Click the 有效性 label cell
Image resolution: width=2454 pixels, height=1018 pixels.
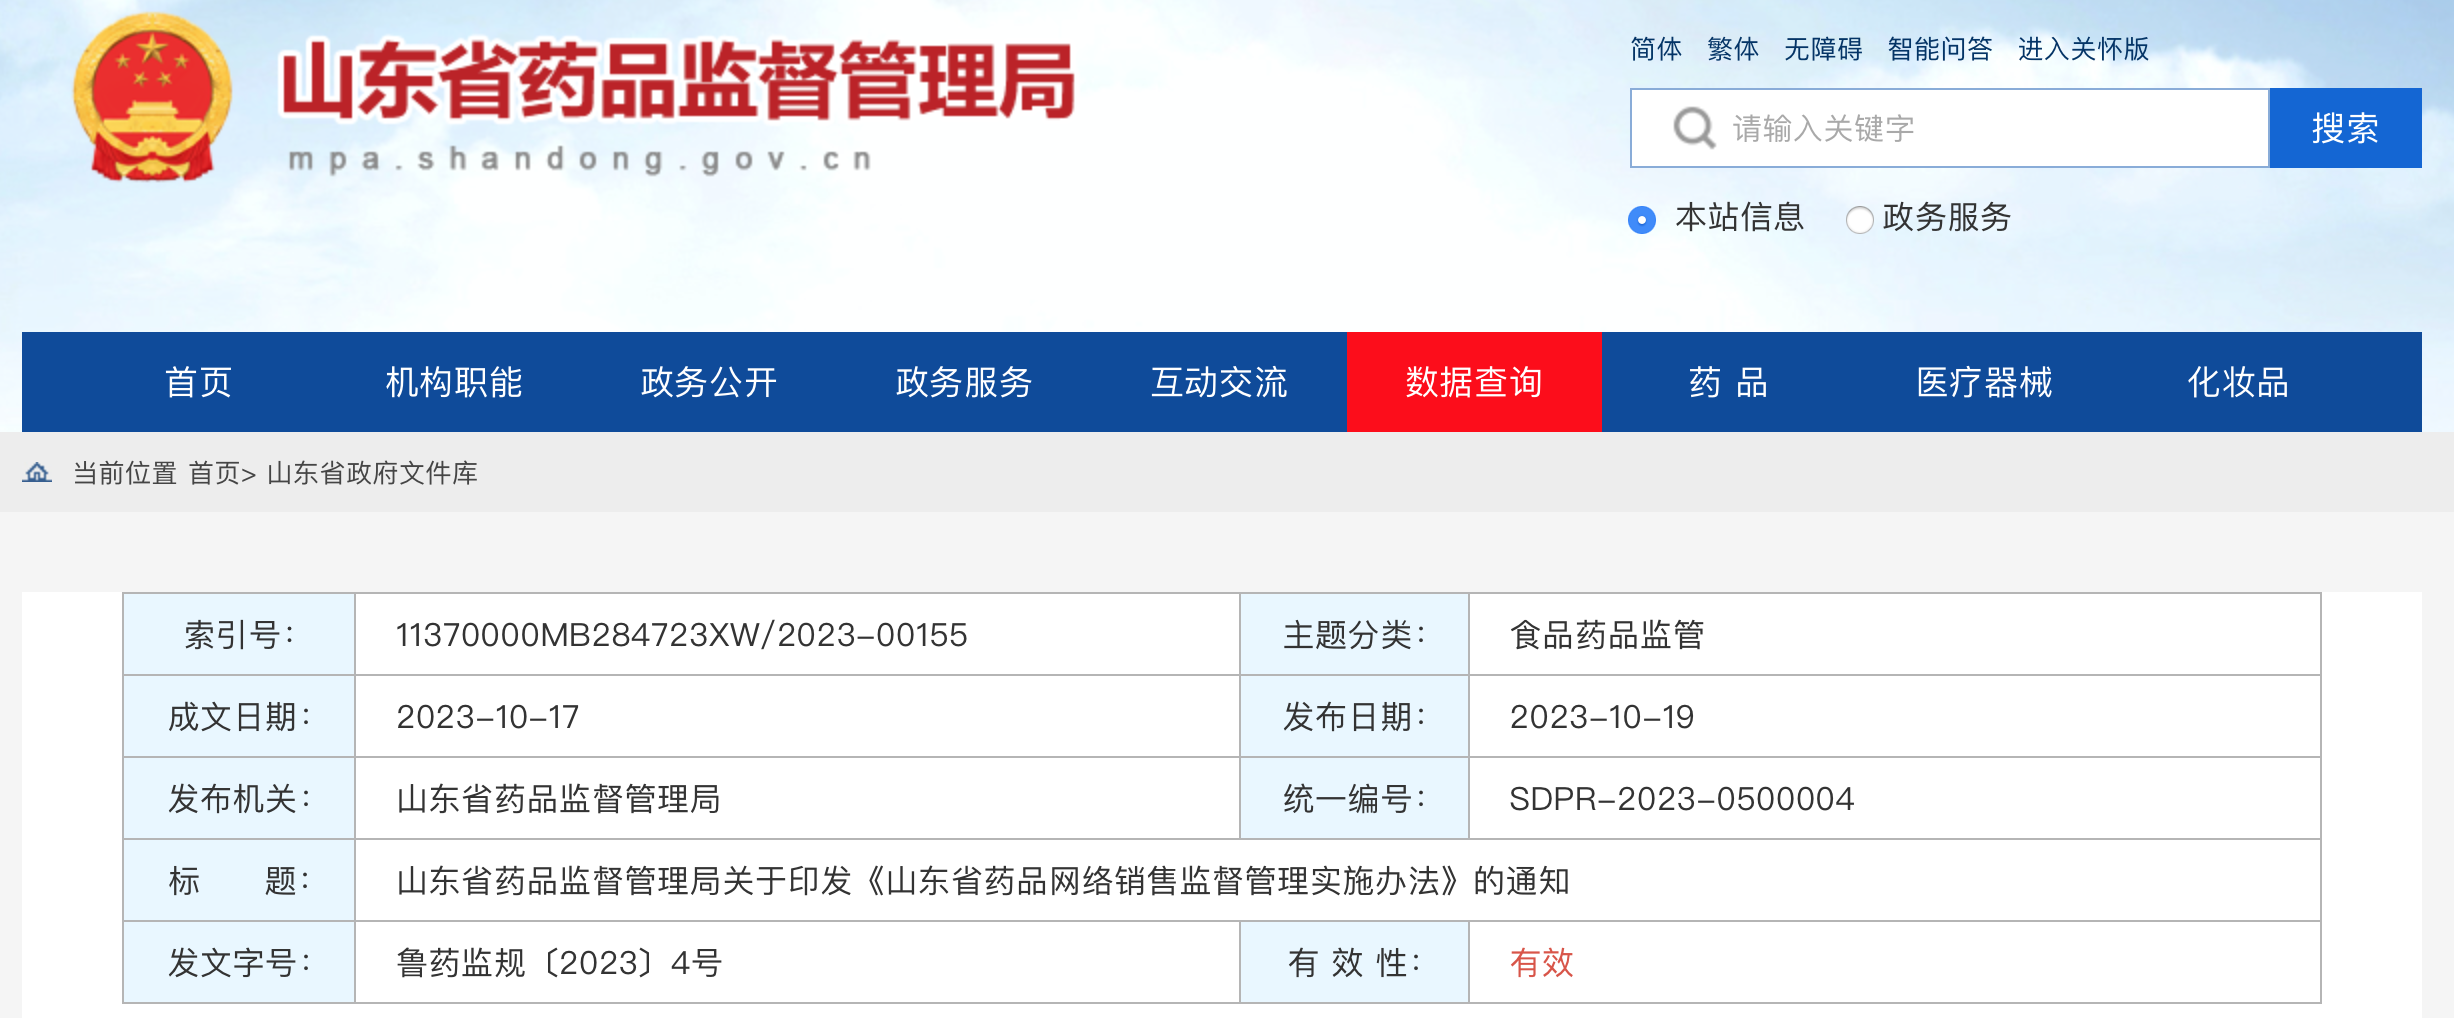point(1354,963)
